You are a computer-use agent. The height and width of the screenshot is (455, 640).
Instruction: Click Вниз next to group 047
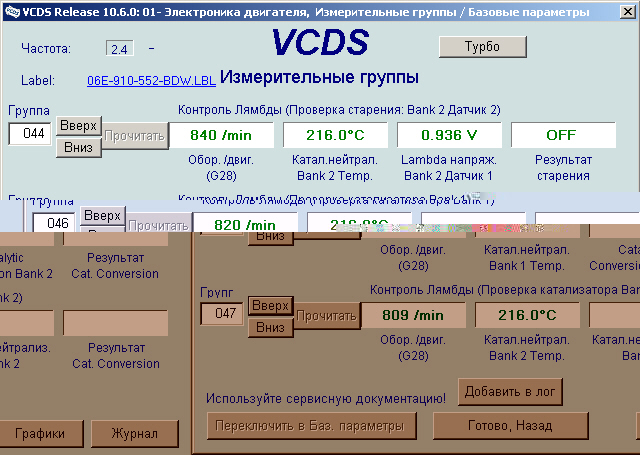pyautogui.click(x=270, y=327)
